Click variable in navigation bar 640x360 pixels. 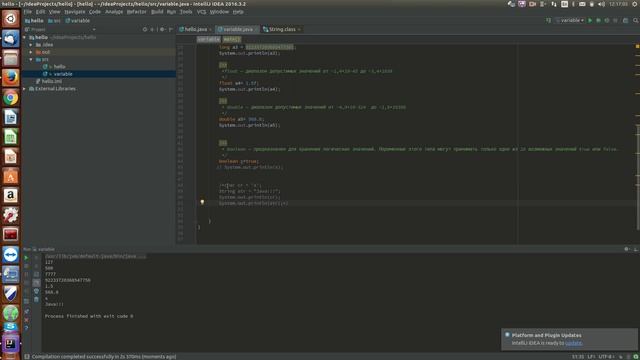[x=78, y=20]
